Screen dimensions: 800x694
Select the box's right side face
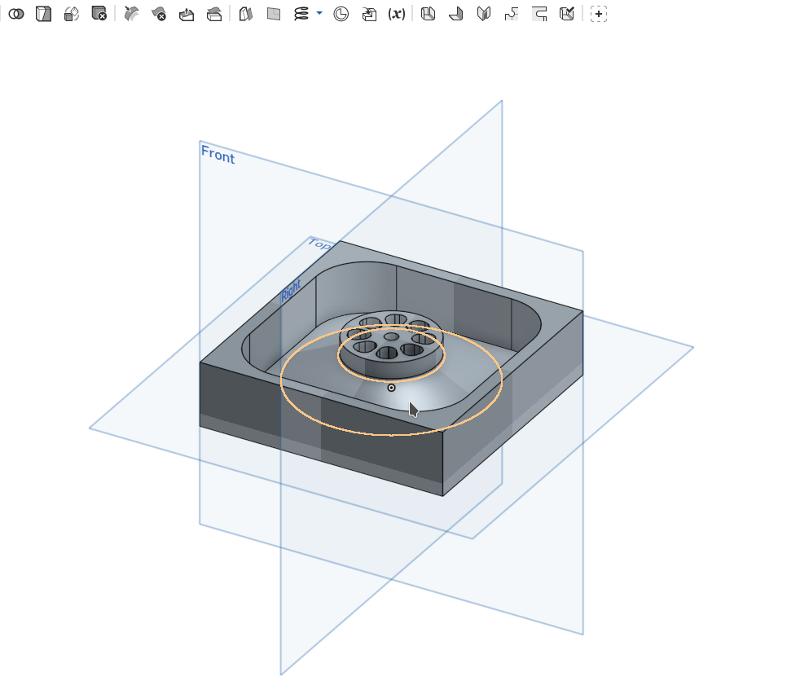513,403
